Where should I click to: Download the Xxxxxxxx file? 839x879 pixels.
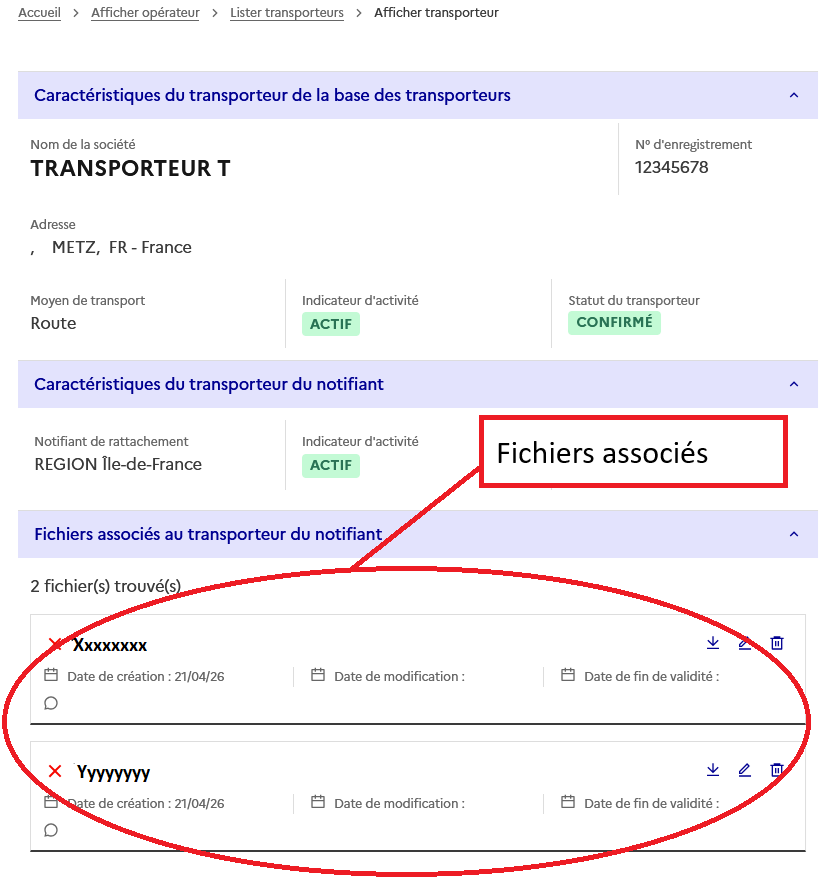pyautogui.click(x=712, y=642)
